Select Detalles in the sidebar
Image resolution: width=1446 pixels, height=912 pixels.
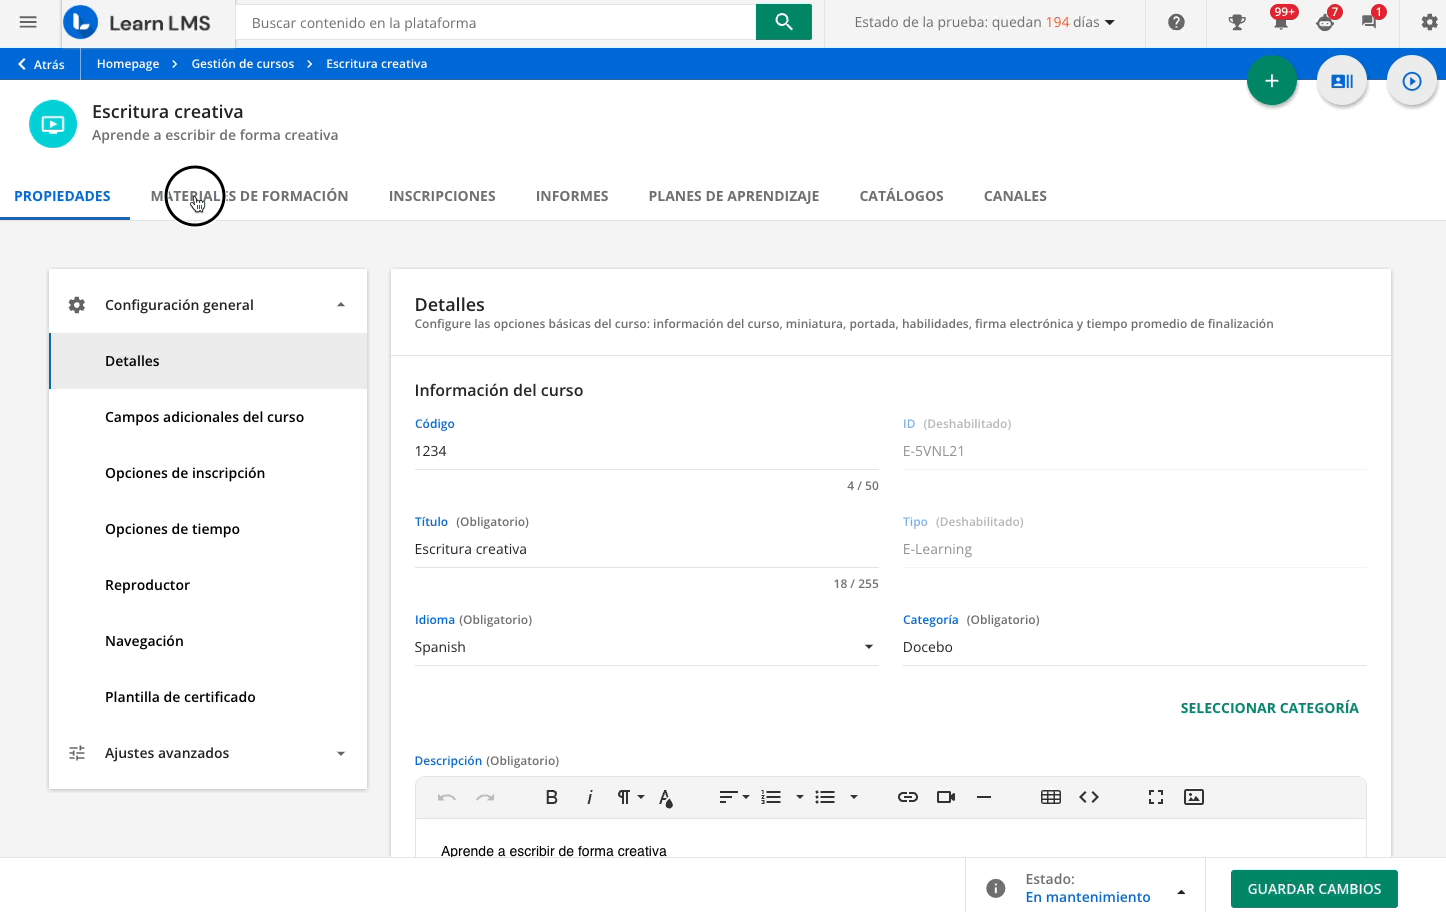point(208,361)
